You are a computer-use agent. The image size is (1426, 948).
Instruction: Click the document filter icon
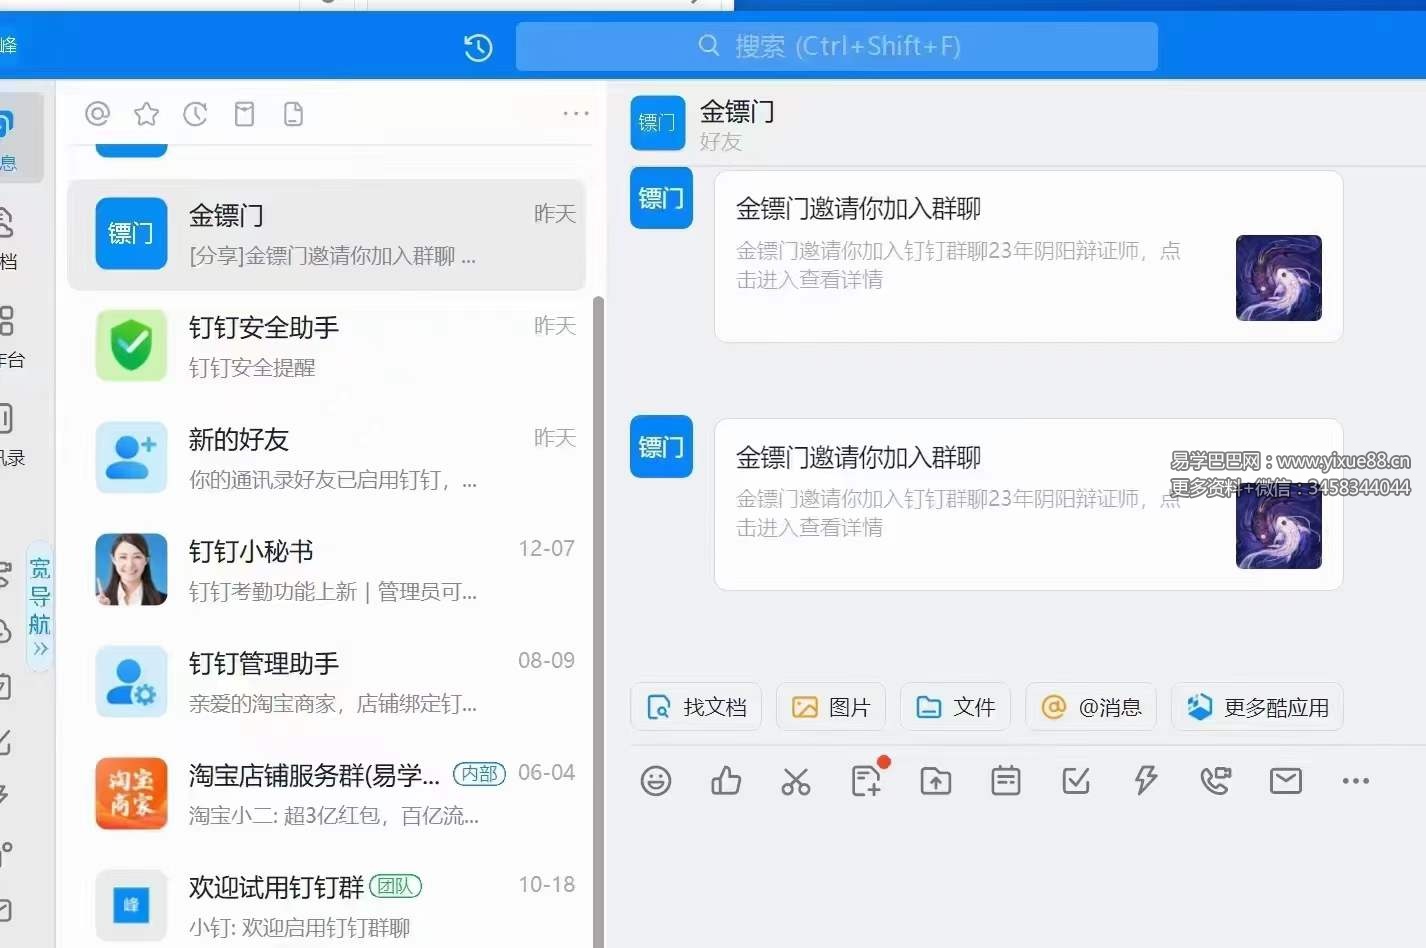tap(293, 114)
